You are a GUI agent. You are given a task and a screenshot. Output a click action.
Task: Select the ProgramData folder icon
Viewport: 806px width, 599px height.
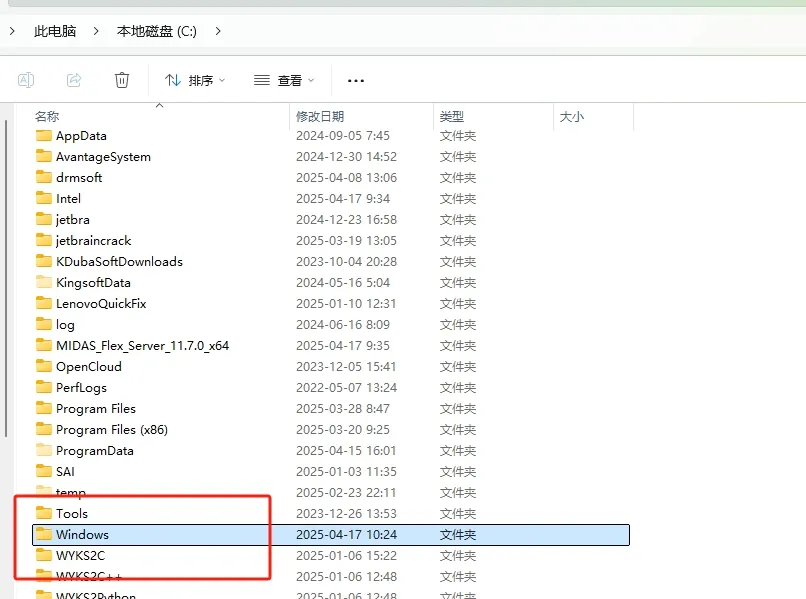point(44,450)
